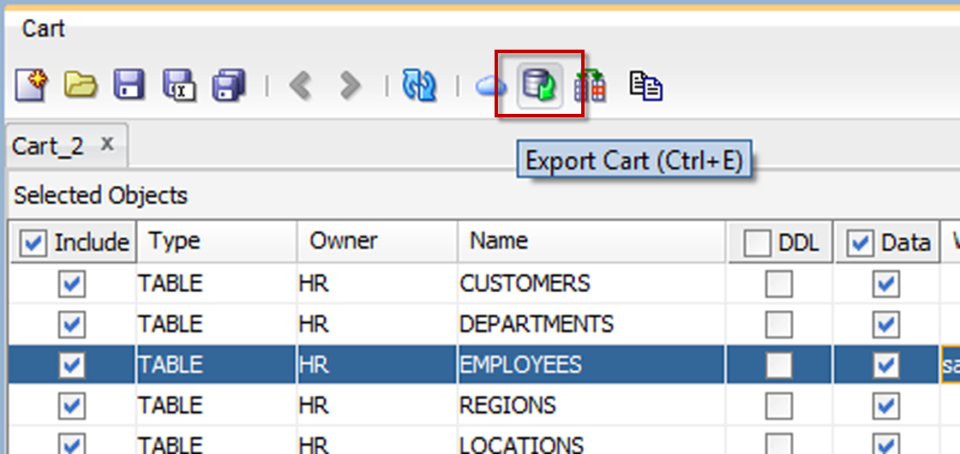This screenshot has height=454, width=960.
Task: Click the Save All carts icon
Action: [x=229, y=85]
